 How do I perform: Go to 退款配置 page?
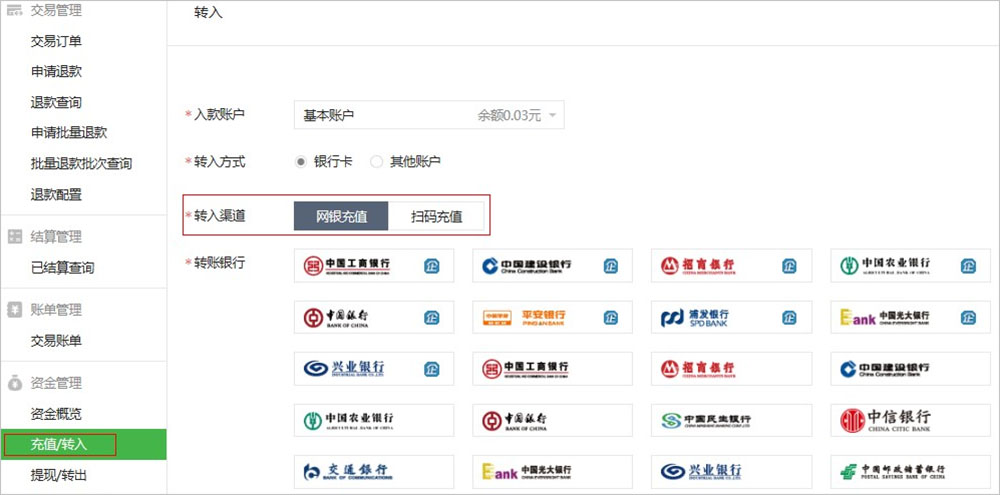[56, 194]
